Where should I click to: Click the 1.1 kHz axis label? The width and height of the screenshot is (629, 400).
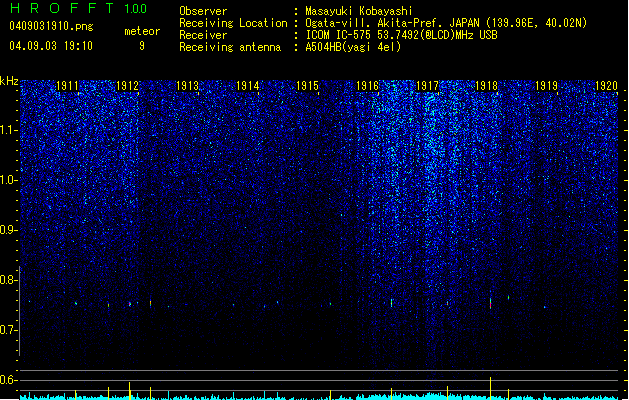8,130
